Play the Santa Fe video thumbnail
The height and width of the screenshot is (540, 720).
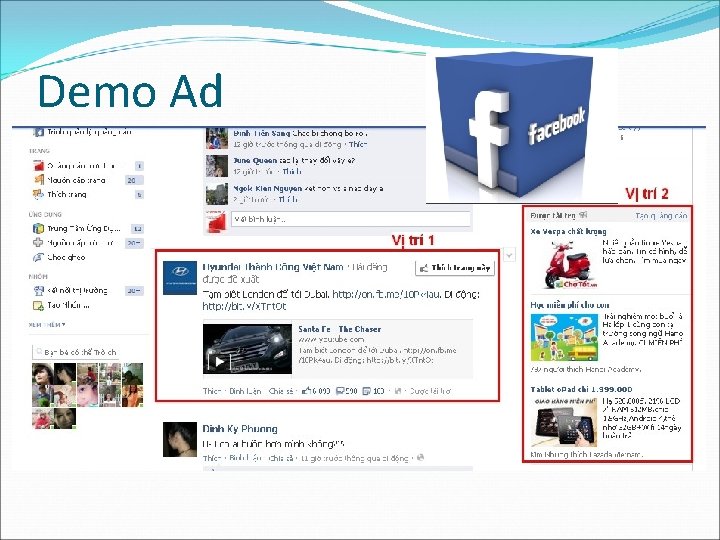pyautogui.click(x=248, y=349)
